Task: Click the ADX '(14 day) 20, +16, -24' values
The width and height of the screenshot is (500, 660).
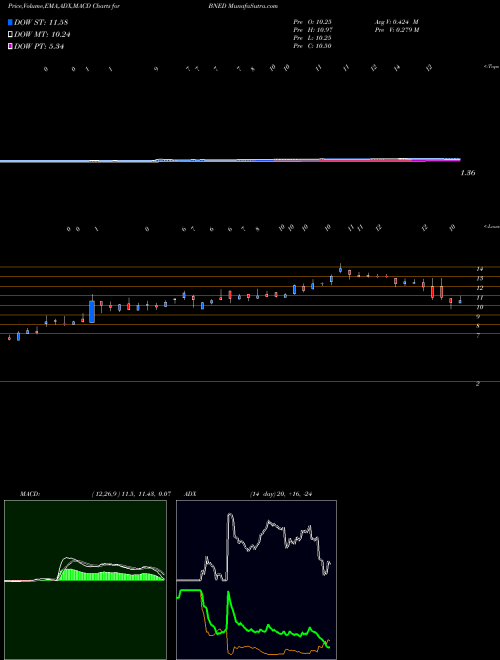Action: pos(280,494)
